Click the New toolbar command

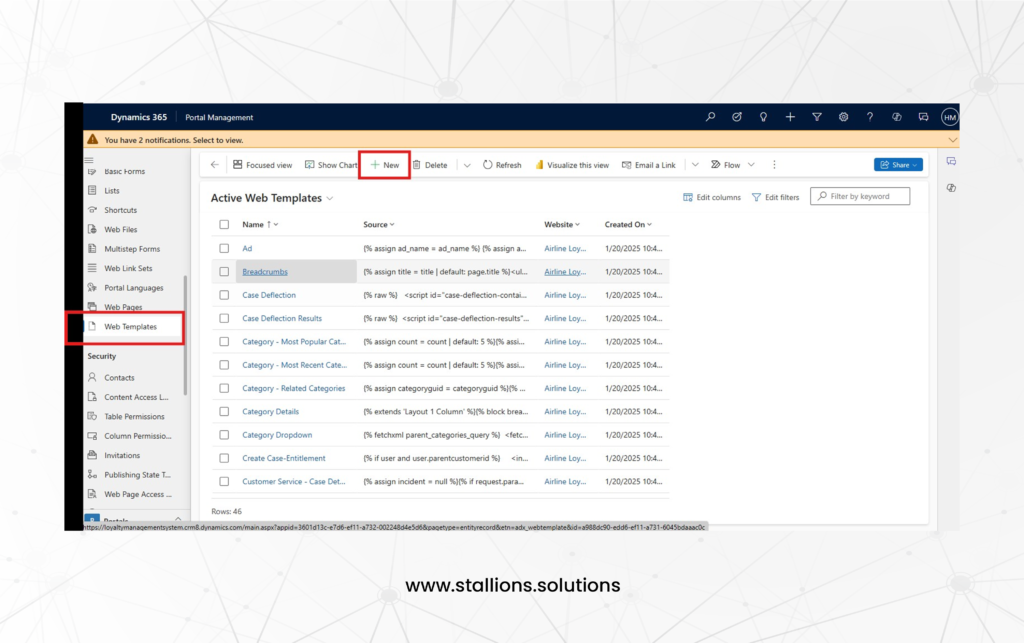[x=385, y=165]
